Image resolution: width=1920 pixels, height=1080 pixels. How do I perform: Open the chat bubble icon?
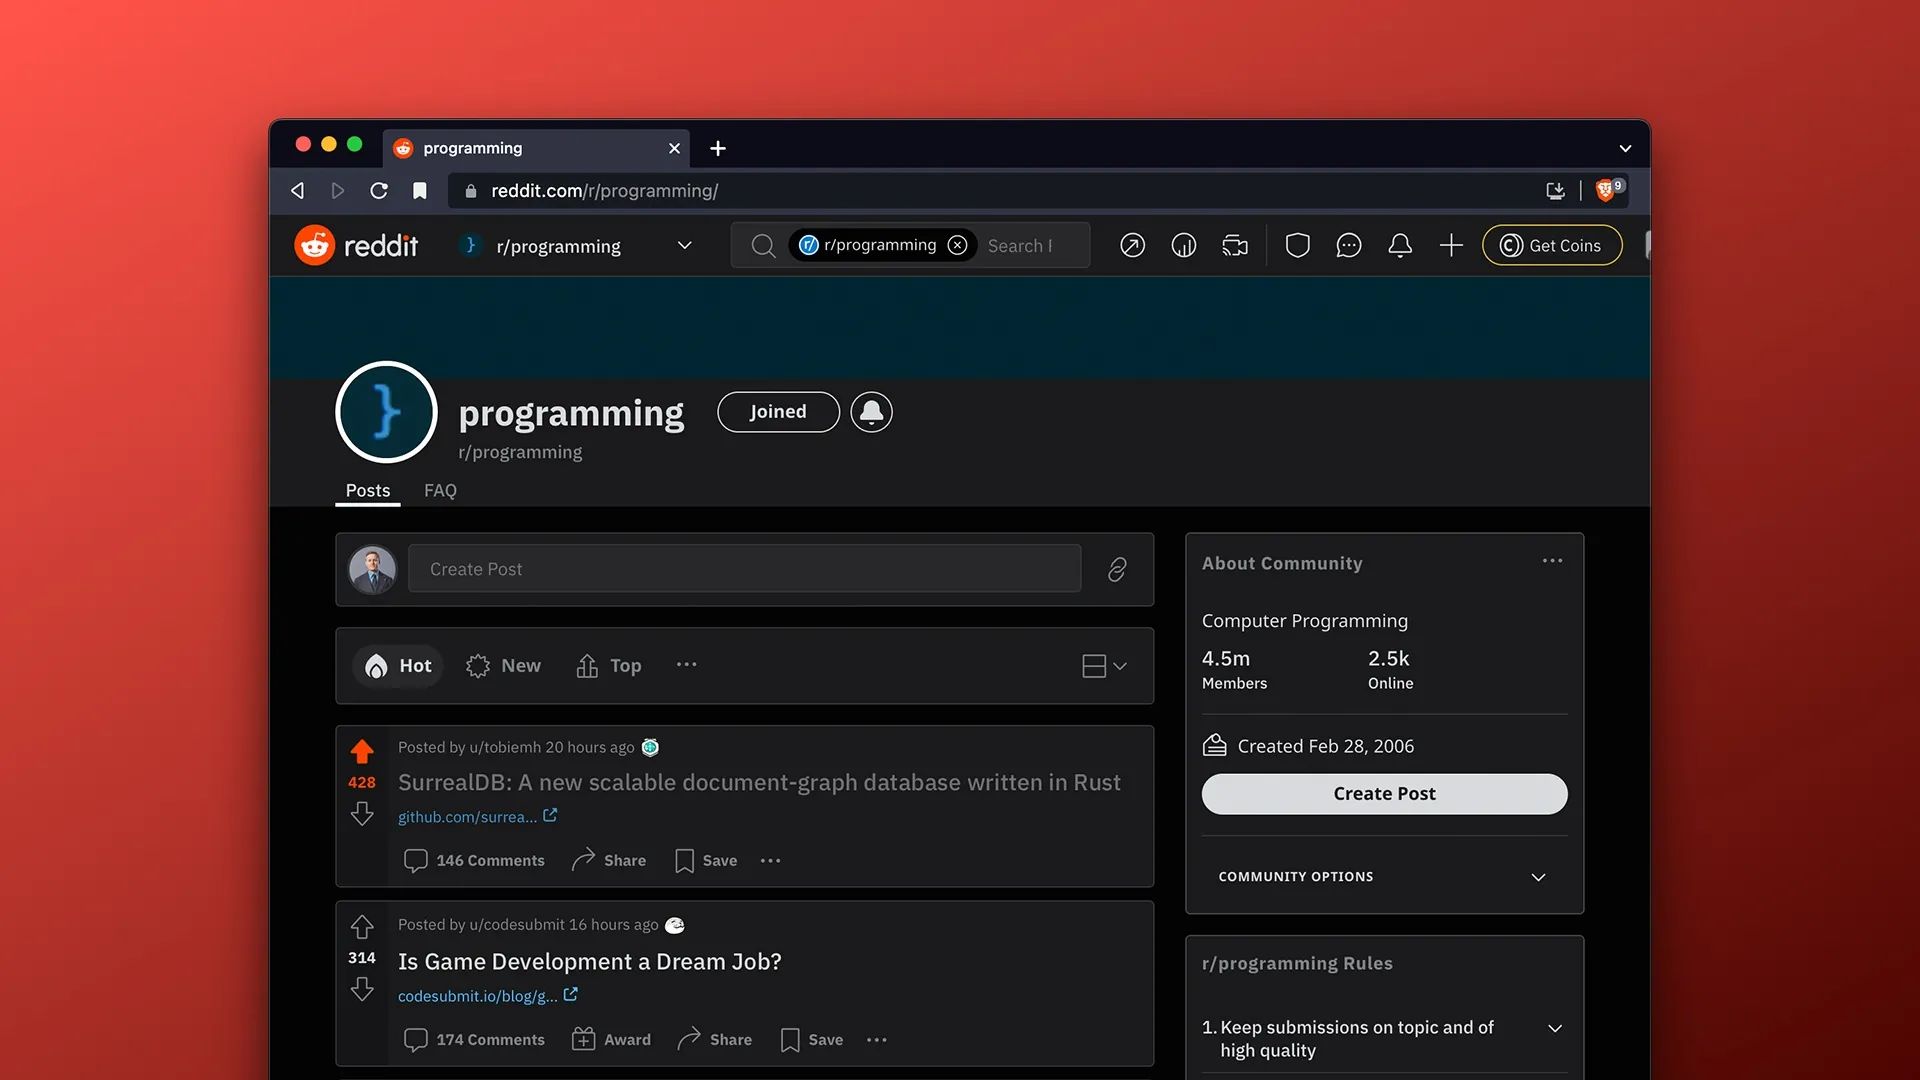(x=1348, y=246)
